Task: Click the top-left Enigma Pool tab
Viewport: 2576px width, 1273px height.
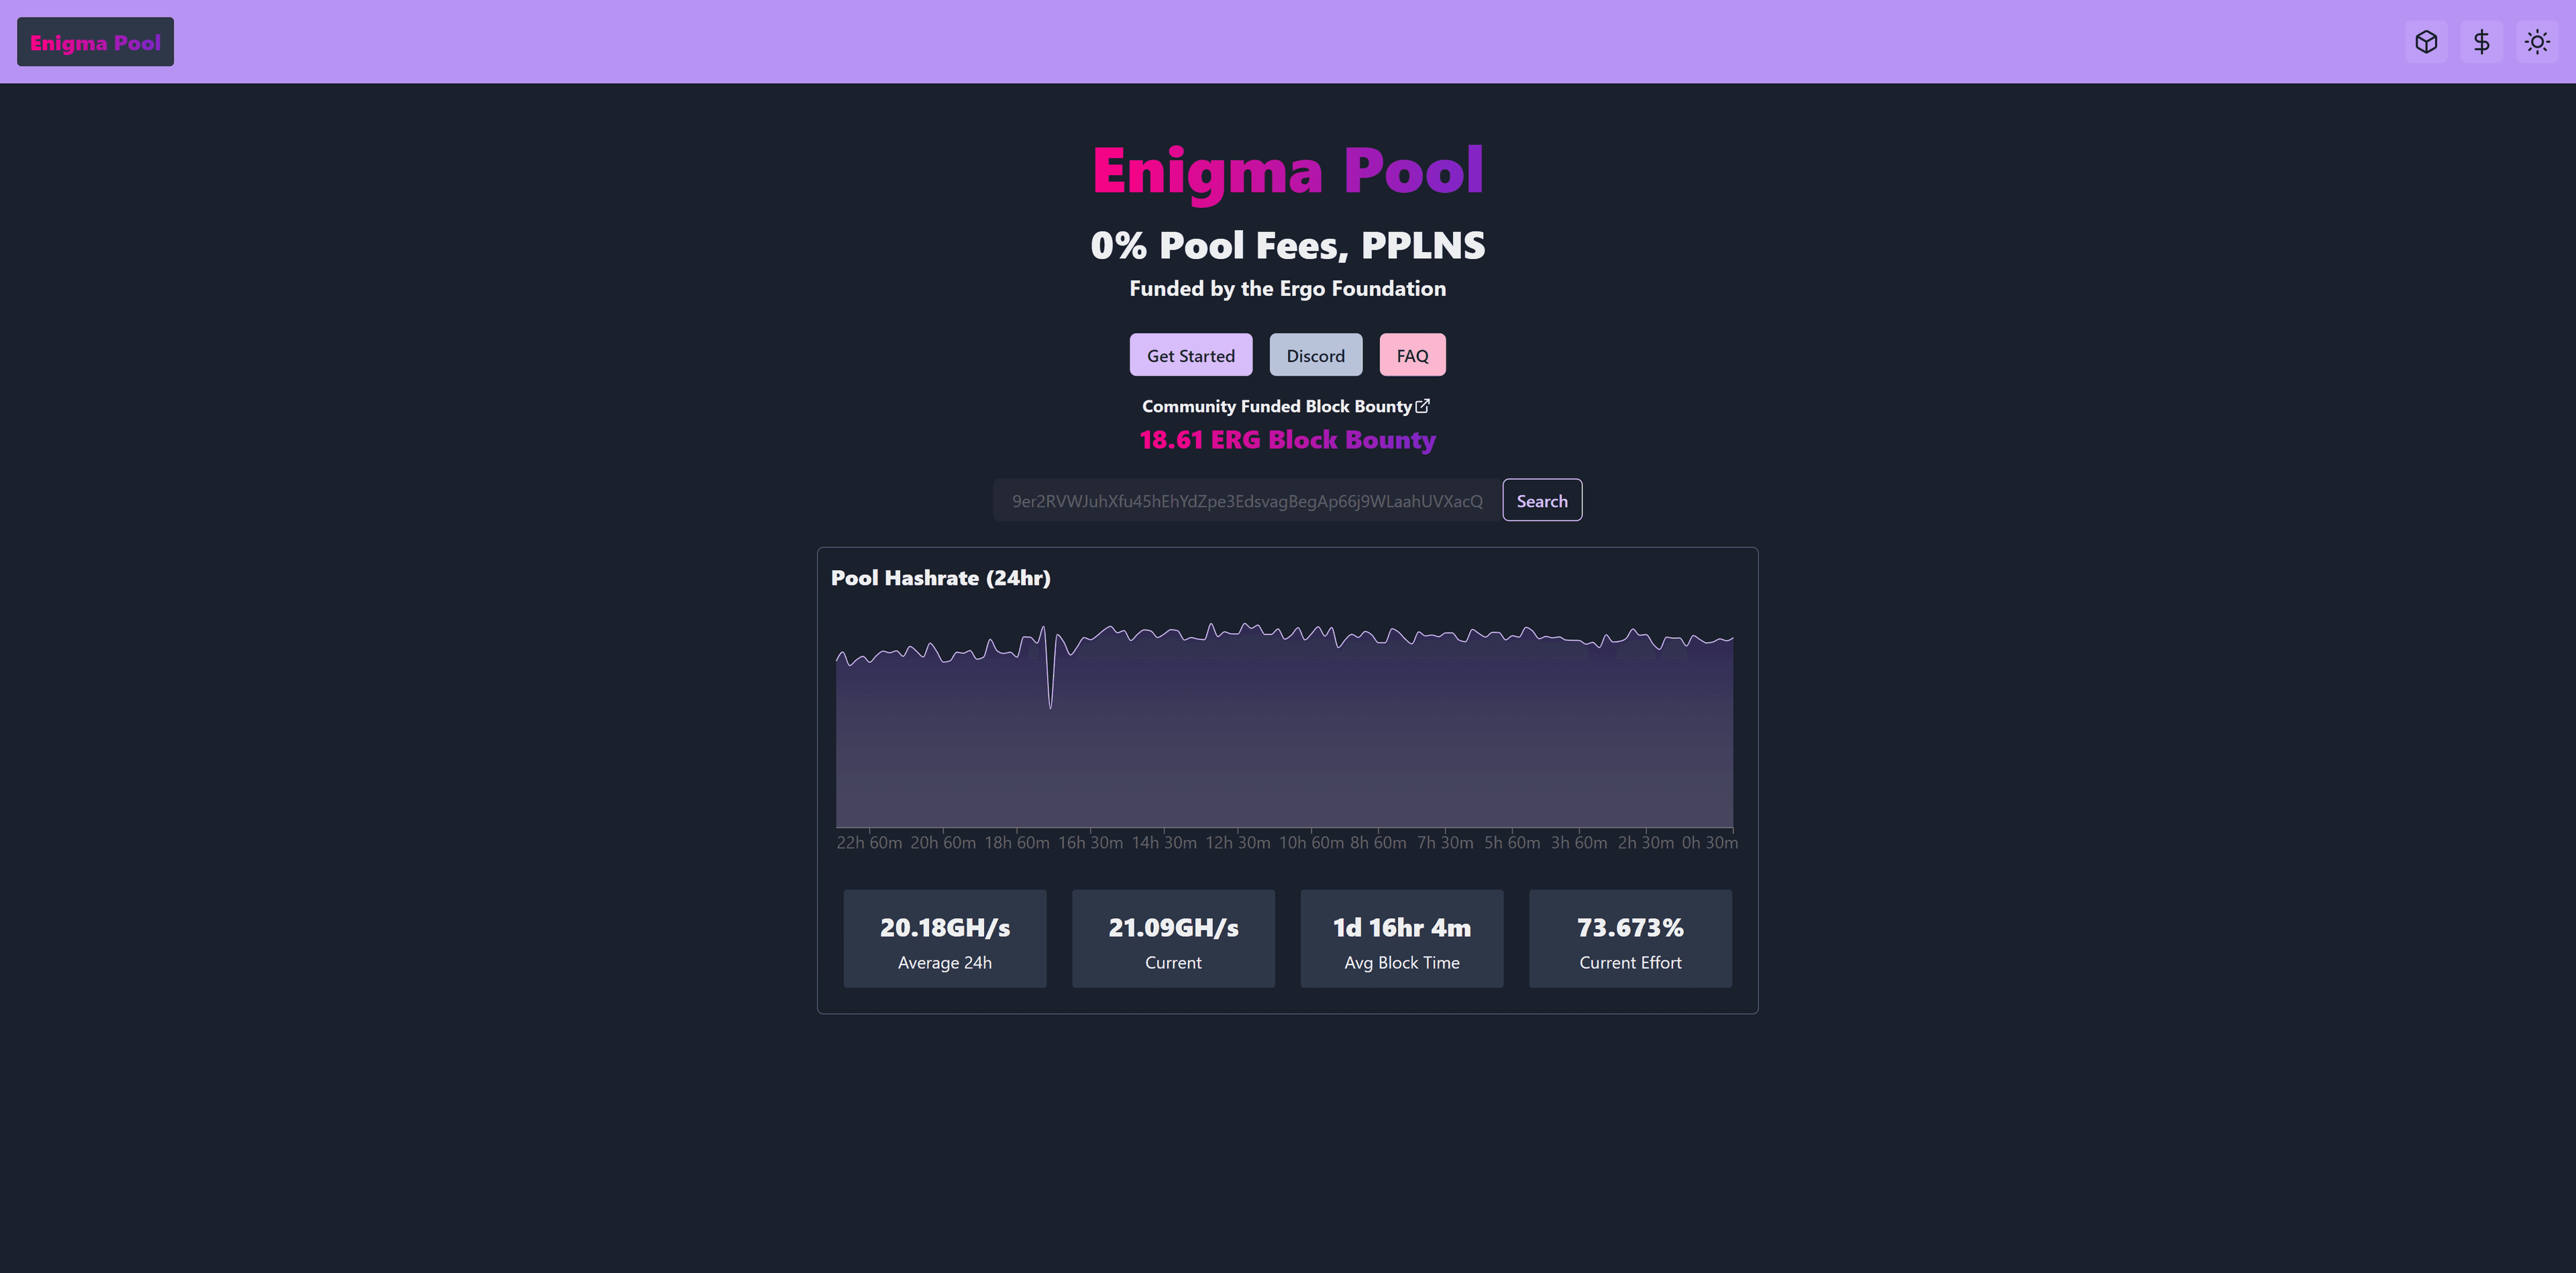Action: [x=95, y=41]
